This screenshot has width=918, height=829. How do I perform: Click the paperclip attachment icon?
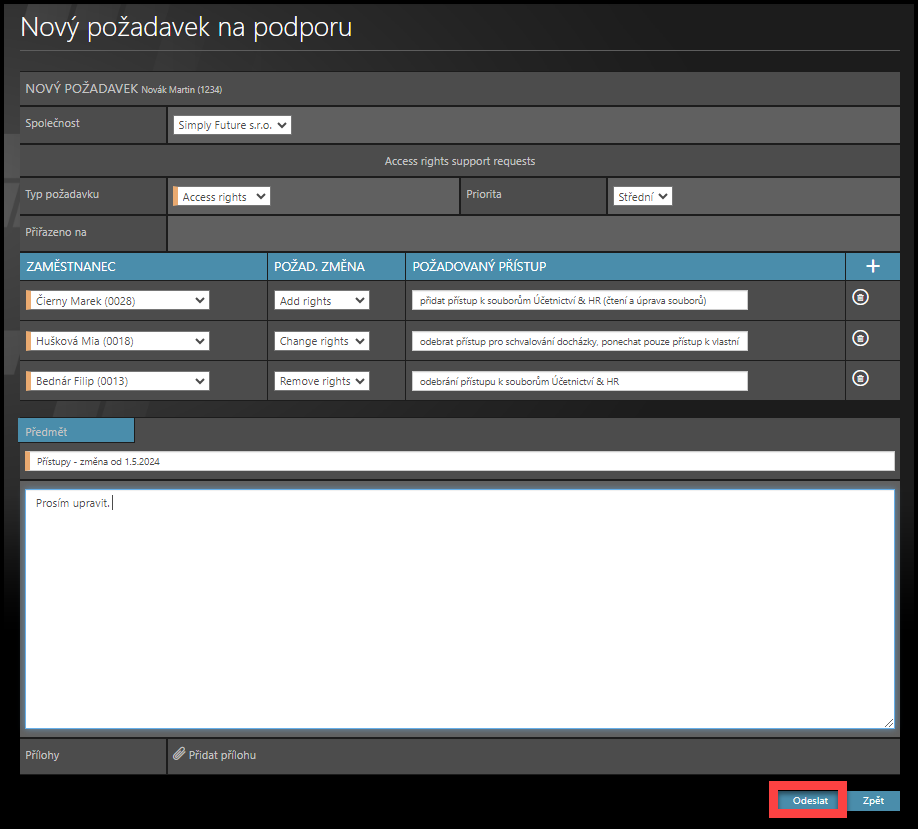pyautogui.click(x=179, y=755)
